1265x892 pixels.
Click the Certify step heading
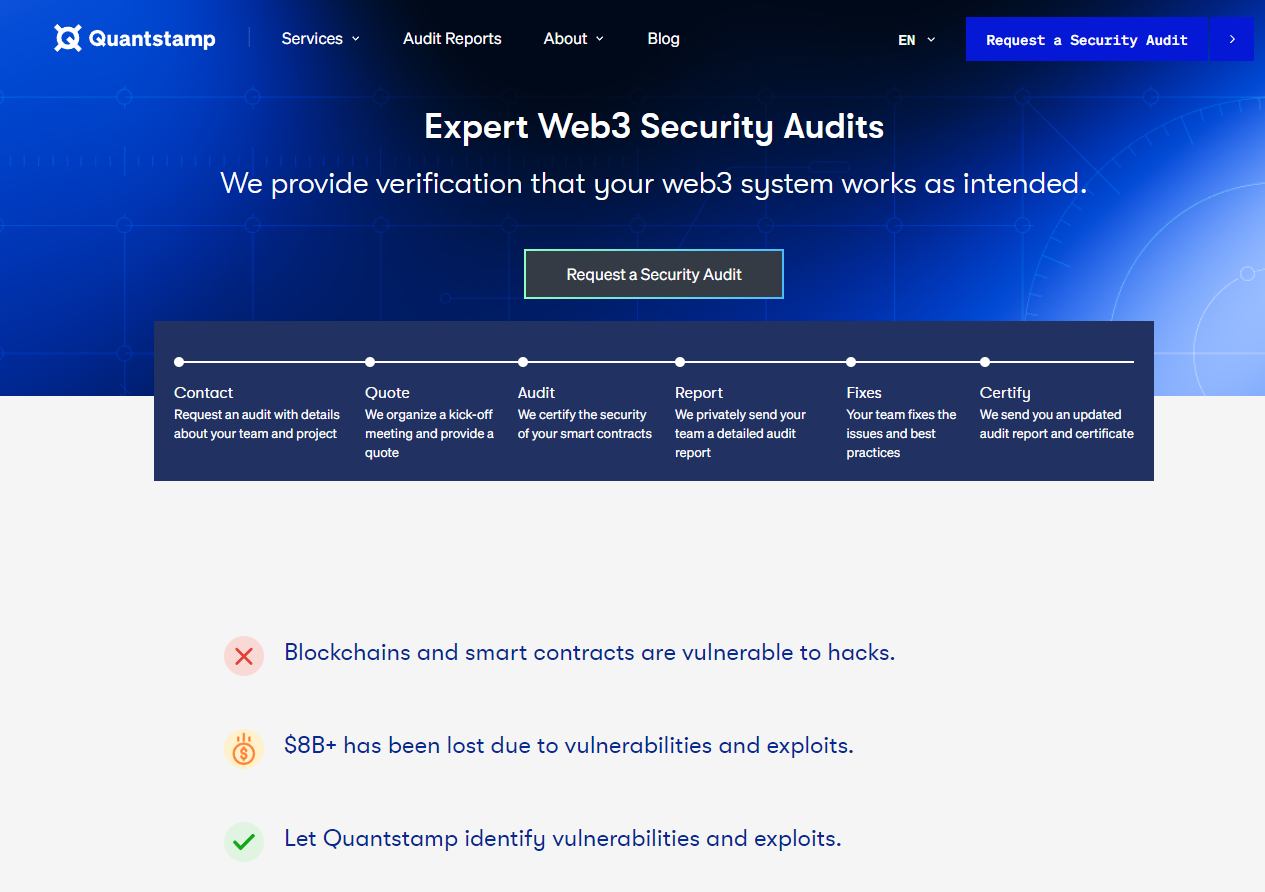pyautogui.click(x=1005, y=393)
